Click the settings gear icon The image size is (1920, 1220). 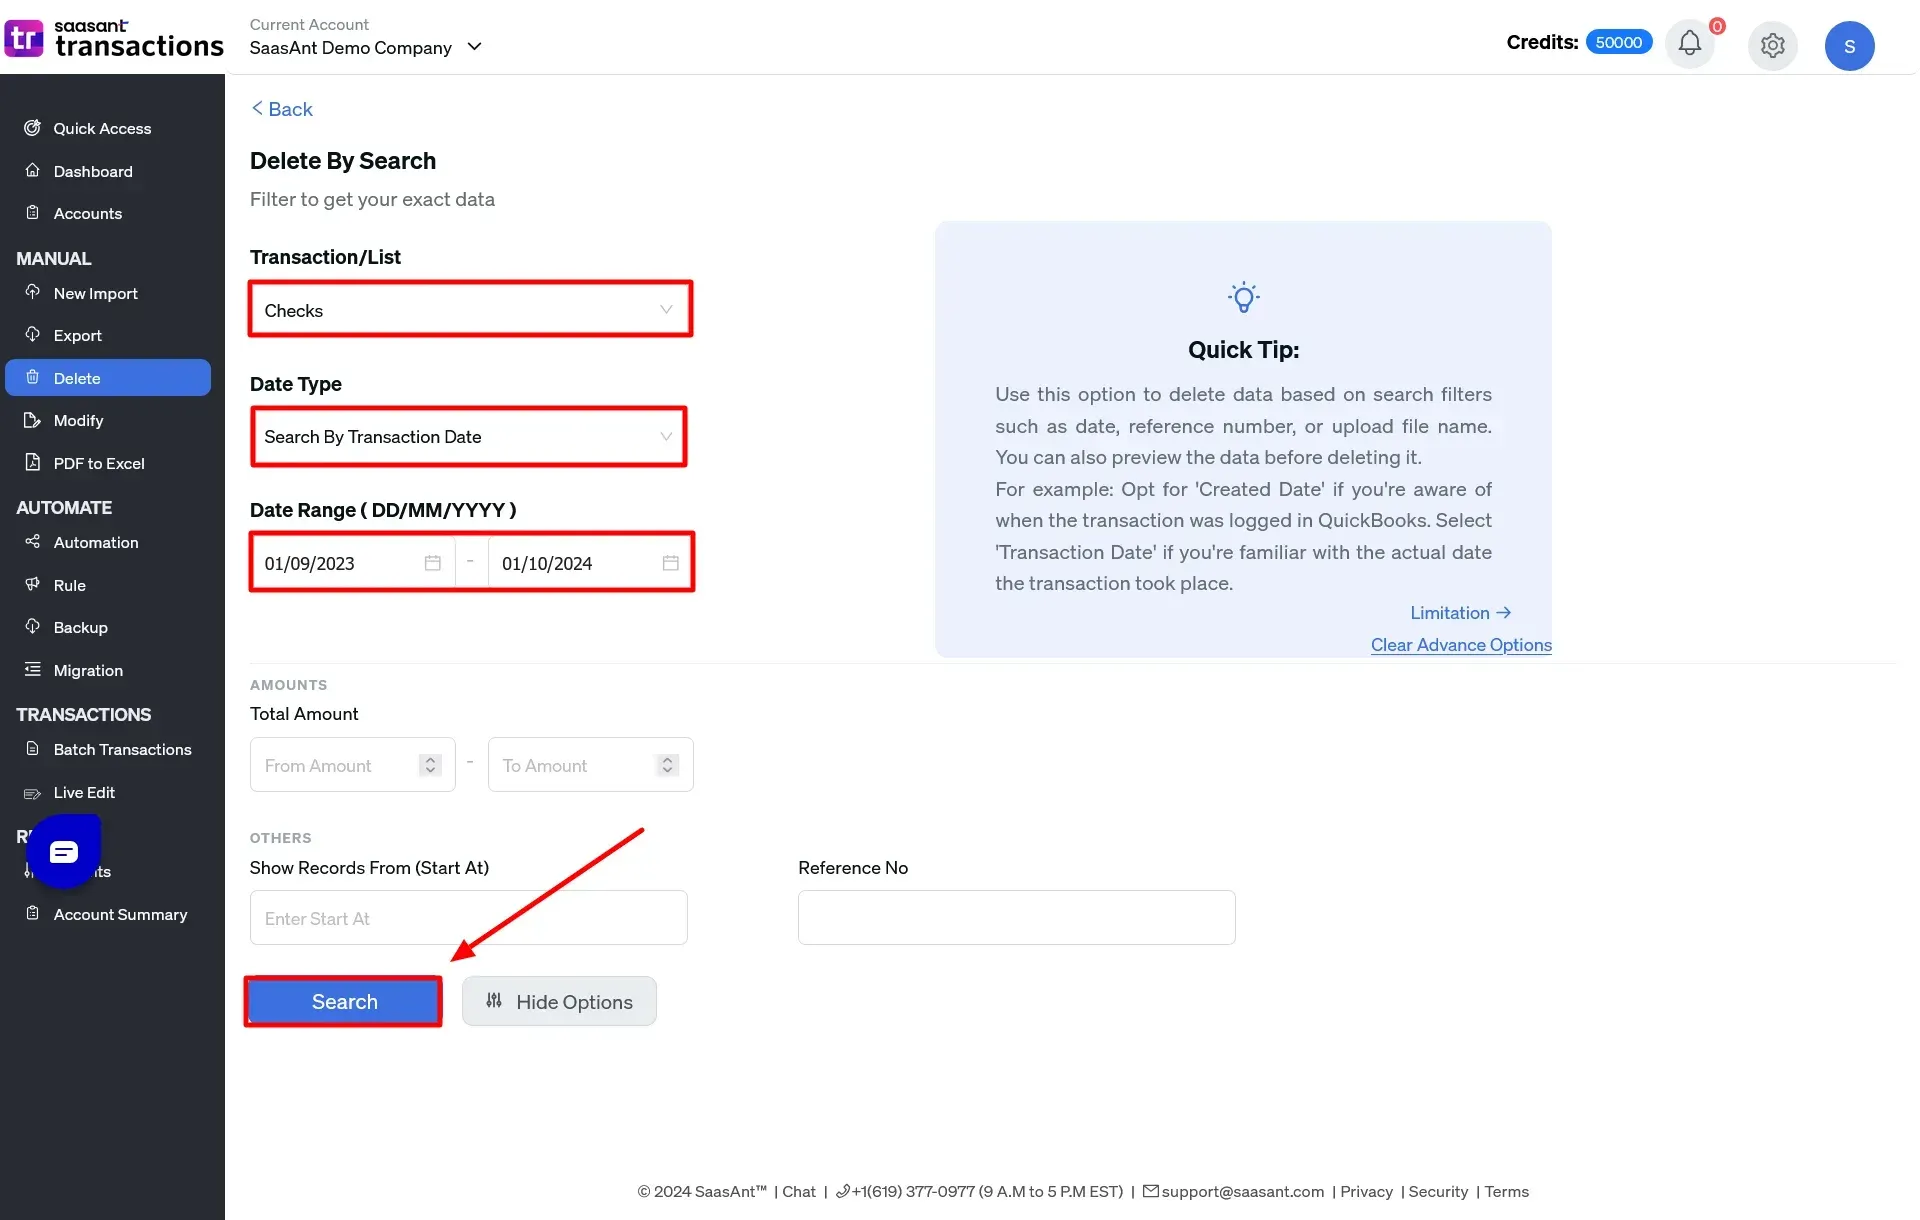point(1770,43)
